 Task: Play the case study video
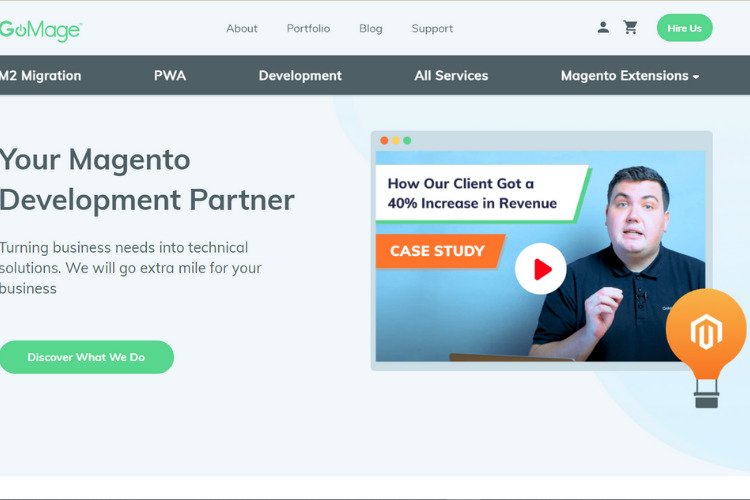540,268
